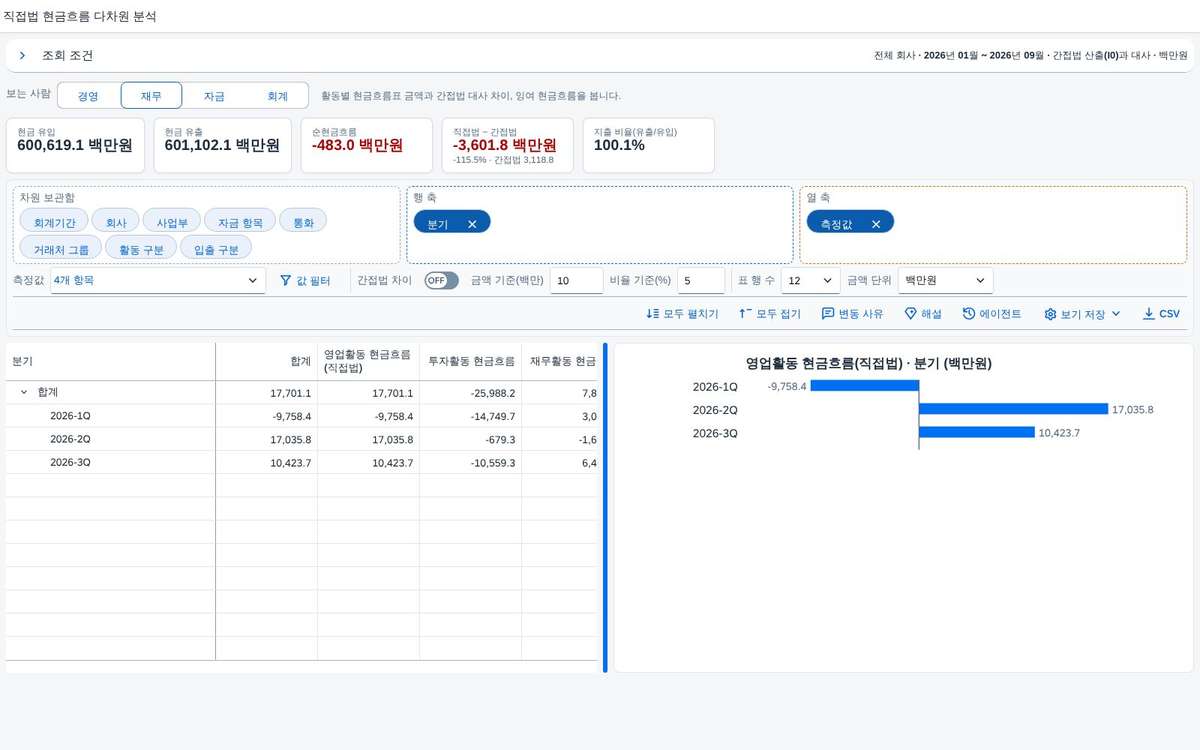Remove 측정값 from the column axis
1200x750 pixels.
point(876,224)
